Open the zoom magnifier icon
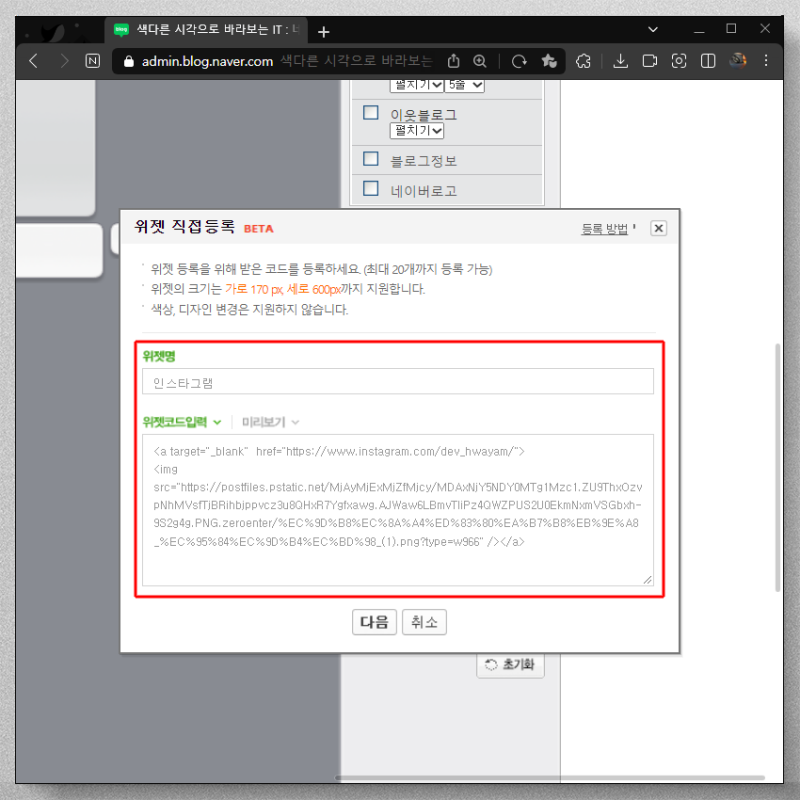 coord(480,61)
